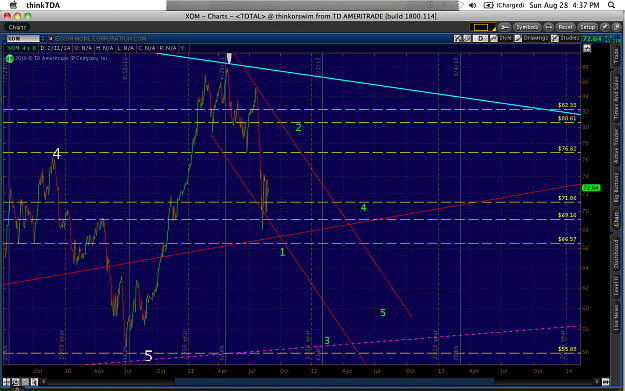
Task: Open the Big Buttons sidebar tab
Action: [616, 188]
